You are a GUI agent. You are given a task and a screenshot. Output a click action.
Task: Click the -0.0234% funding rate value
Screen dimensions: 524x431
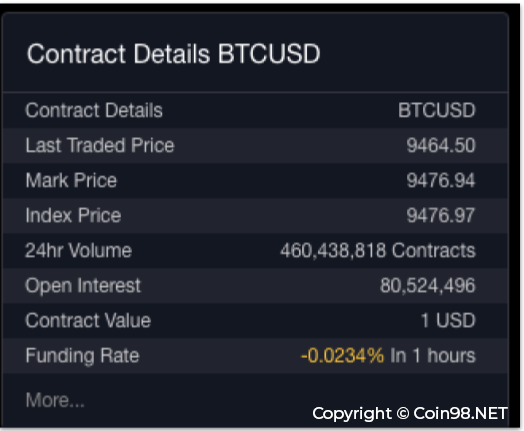[x=343, y=355]
